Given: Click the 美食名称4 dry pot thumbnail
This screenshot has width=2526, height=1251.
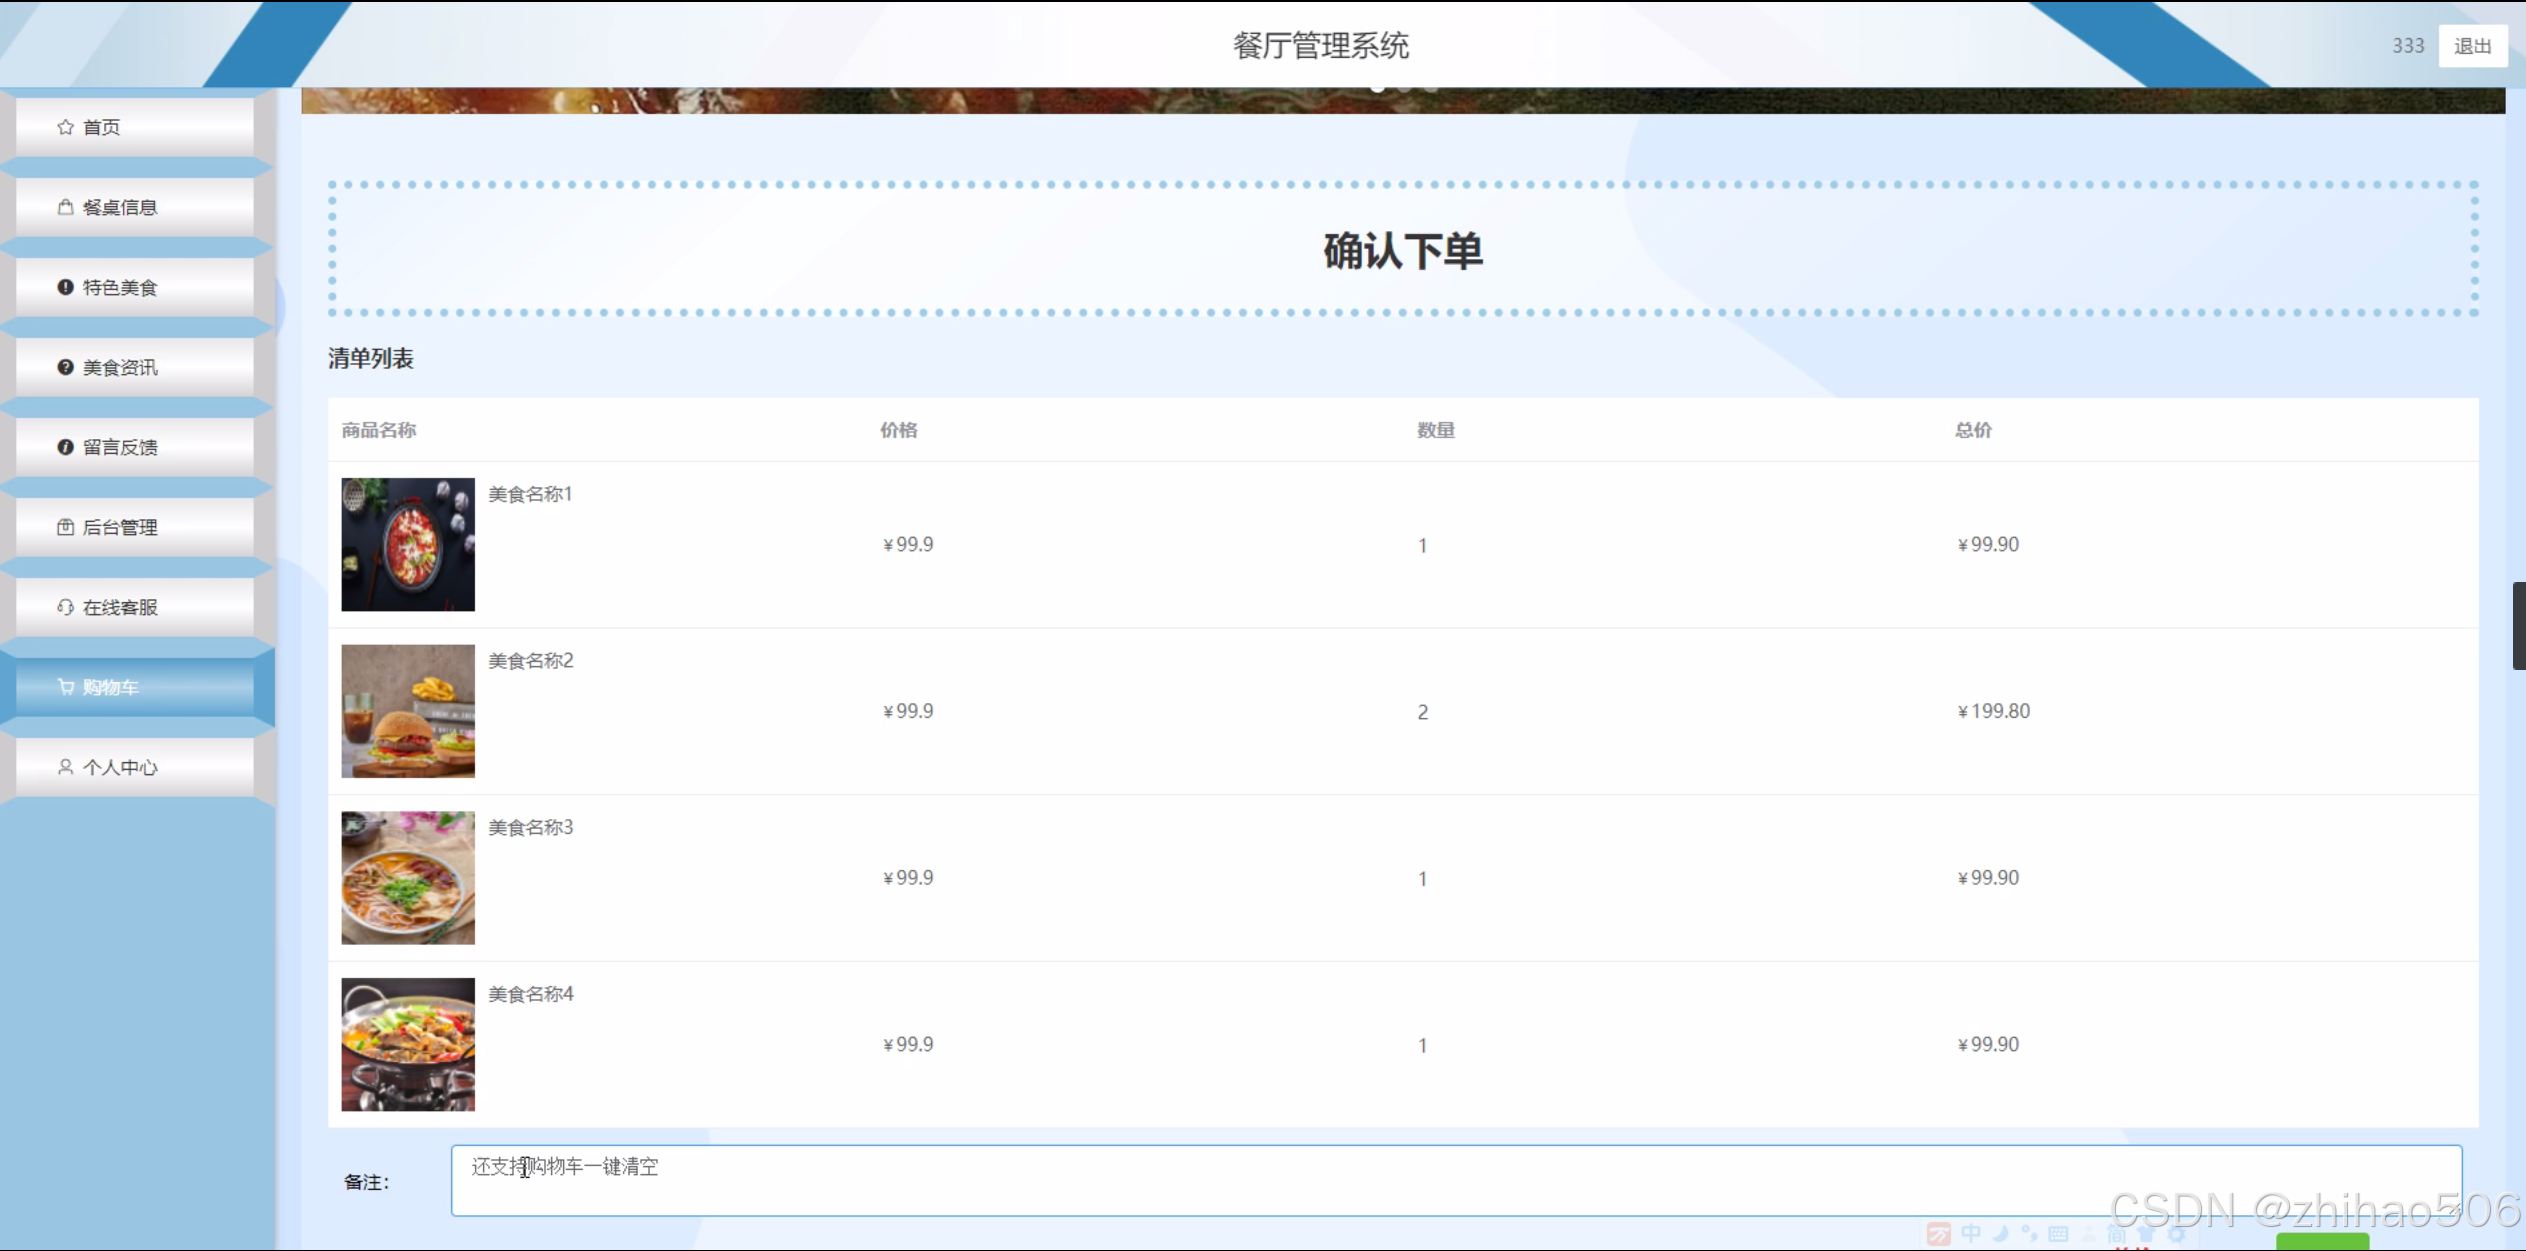Looking at the screenshot, I should point(408,1044).
